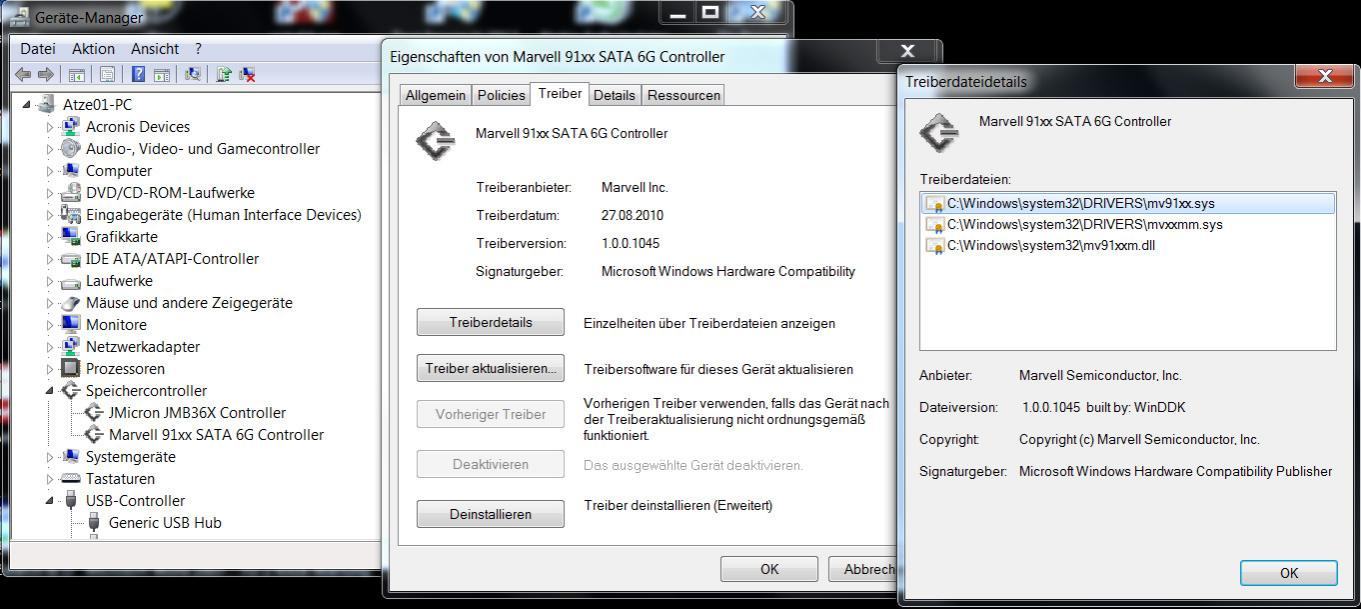
Task: Select the Systemgeräte category icon
Action: tap(70, 456)
